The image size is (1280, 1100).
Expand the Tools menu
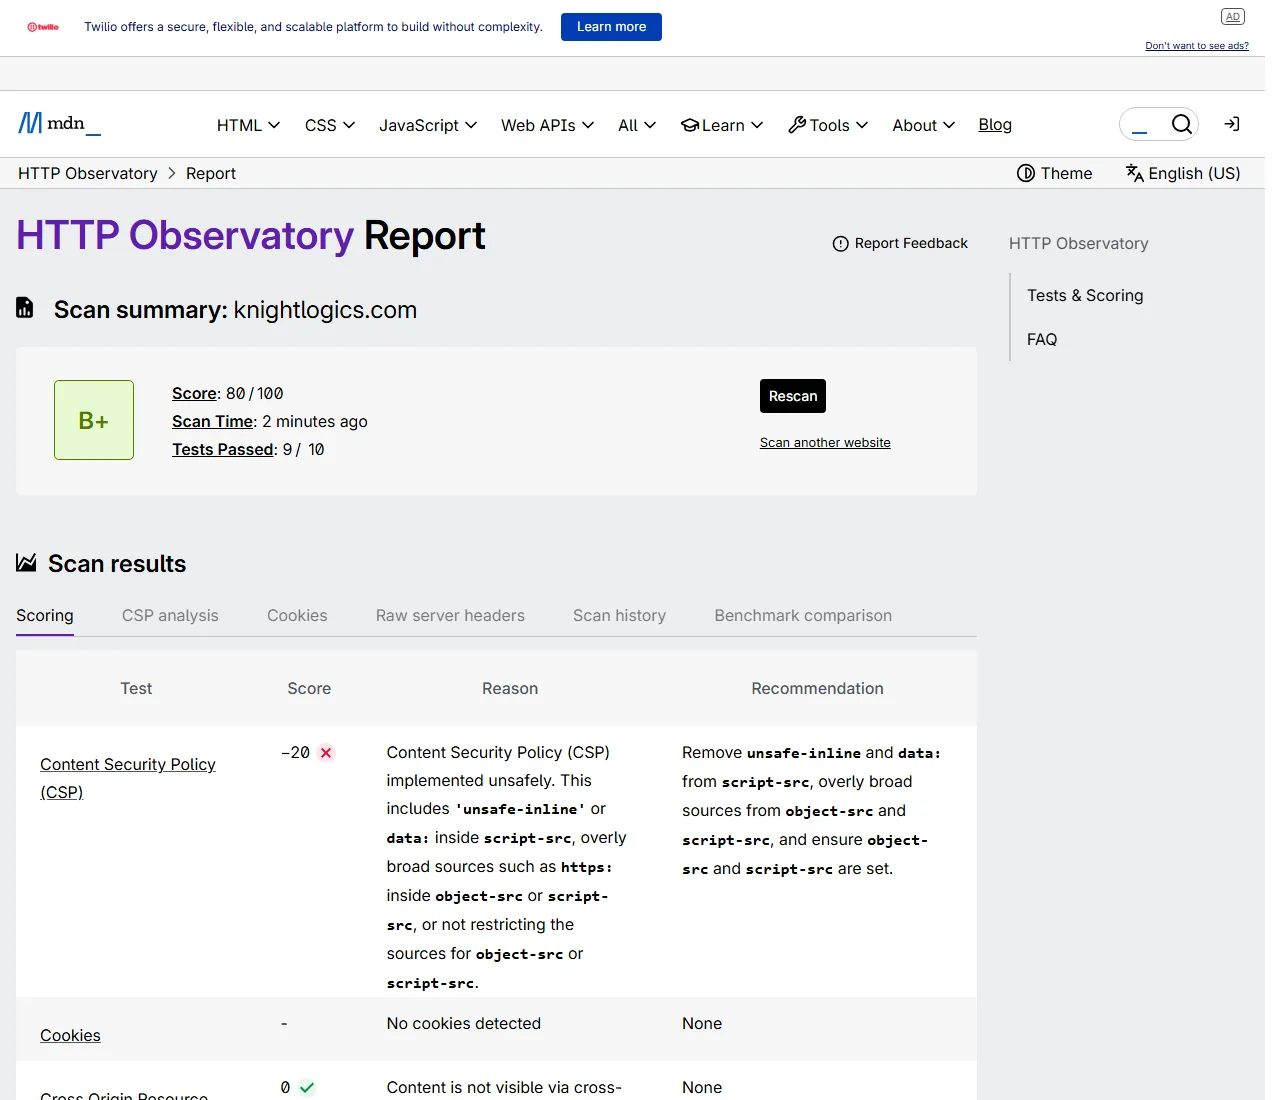pos(828,125)
